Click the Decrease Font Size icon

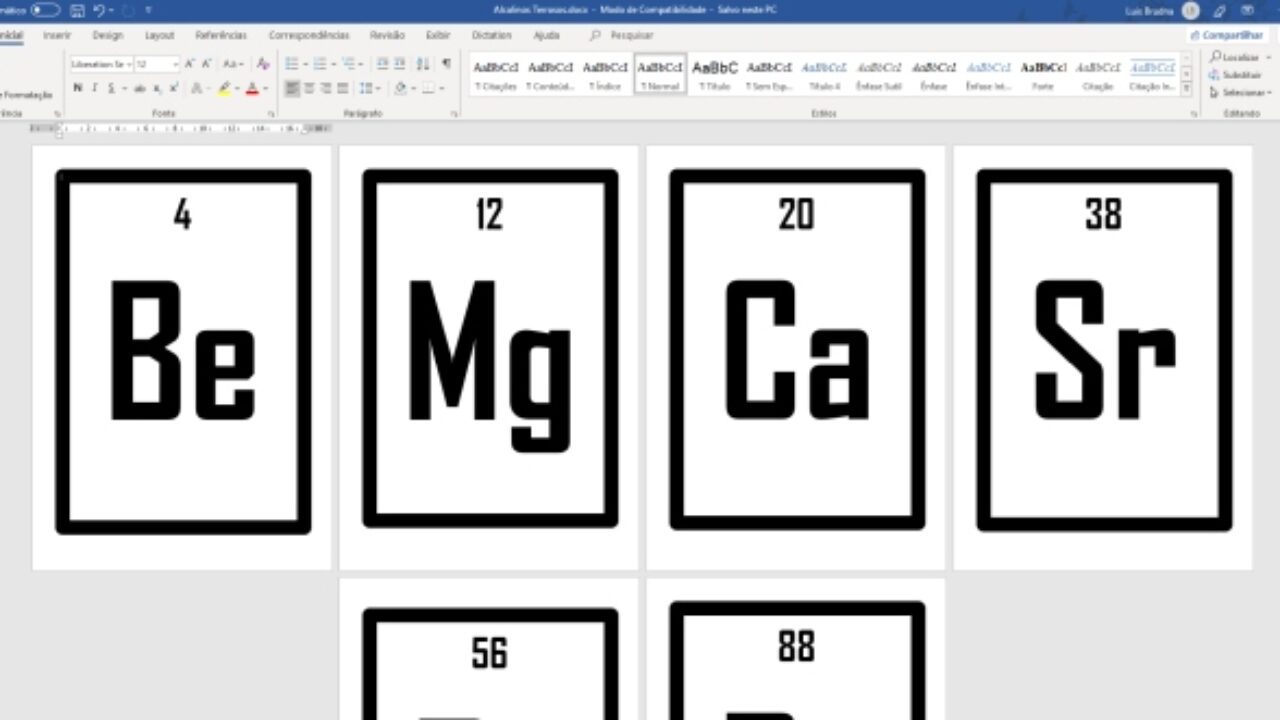pos(206,64)
